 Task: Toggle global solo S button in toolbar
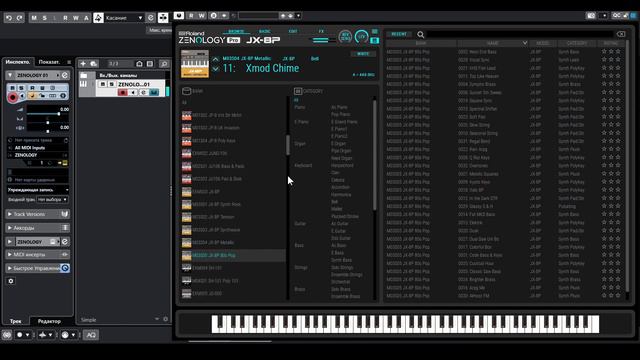44,18
